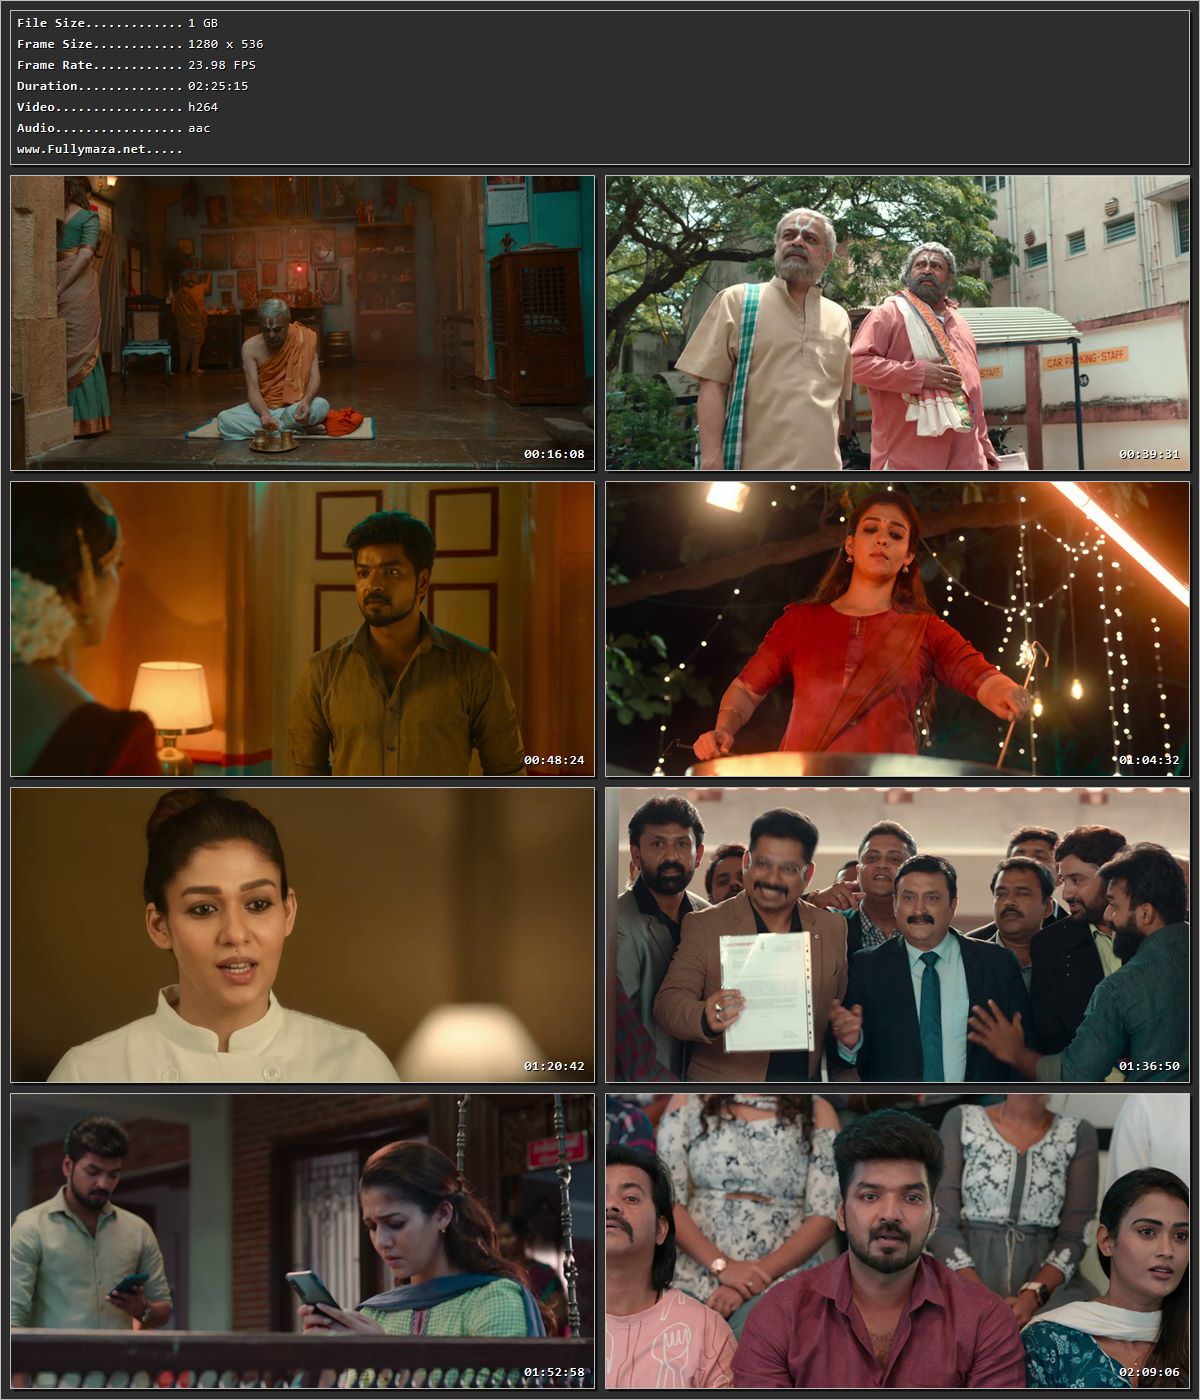Select the frame thumbnail stamped 00:48:24
This screenshot has height=1400, width=1200.
[x=302, y=629]
